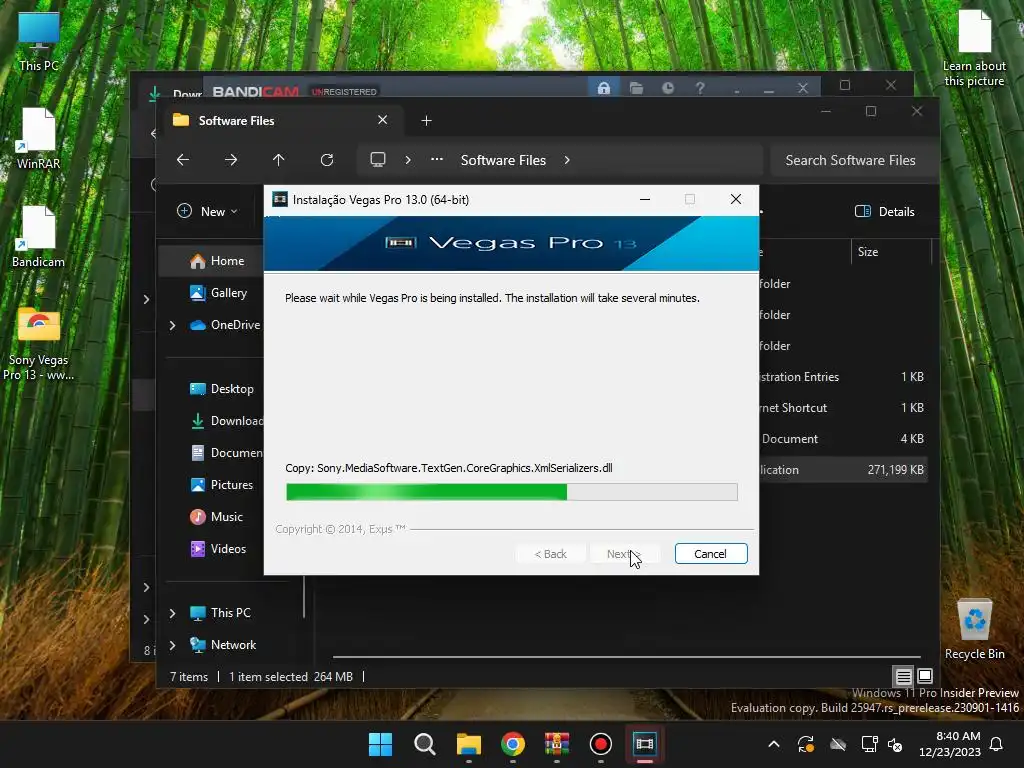Screen dimensions: 1024x768
Task: Select Vegas Pro installer taskbar icon
Action: [x=645, y=744]
